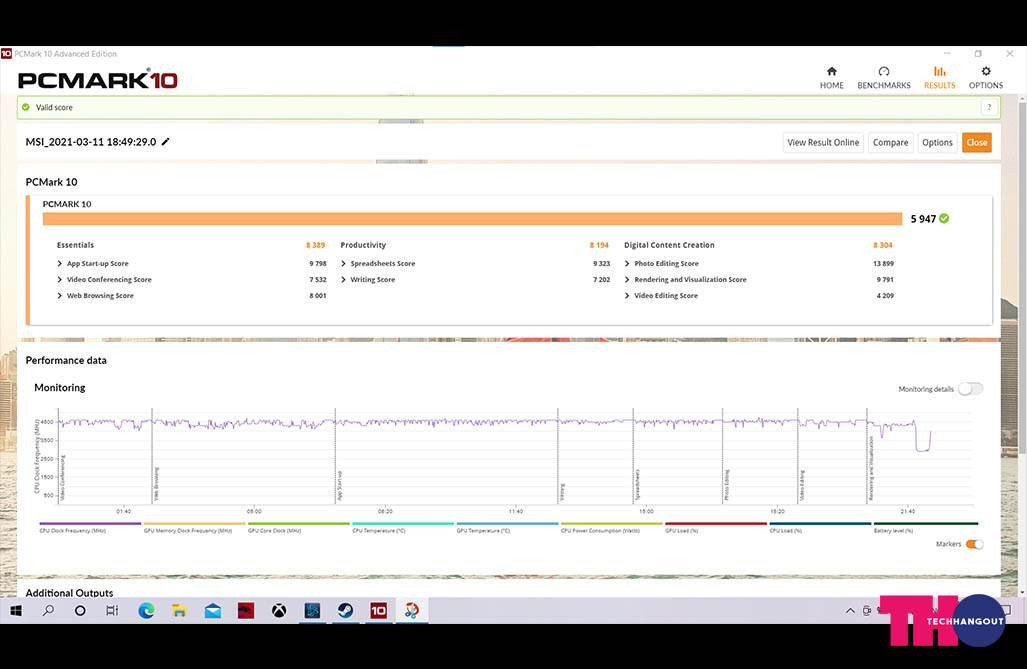Click the PCMark 10 logo
Image resolution: width=1027 pixels, height=669 pixels.
(98, 80)
